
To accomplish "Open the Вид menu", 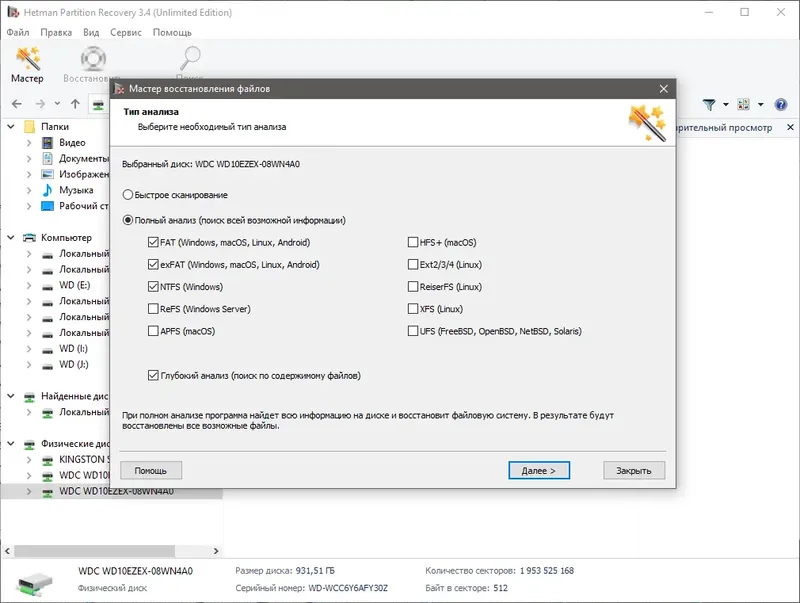I will click(x=91, y=33).
